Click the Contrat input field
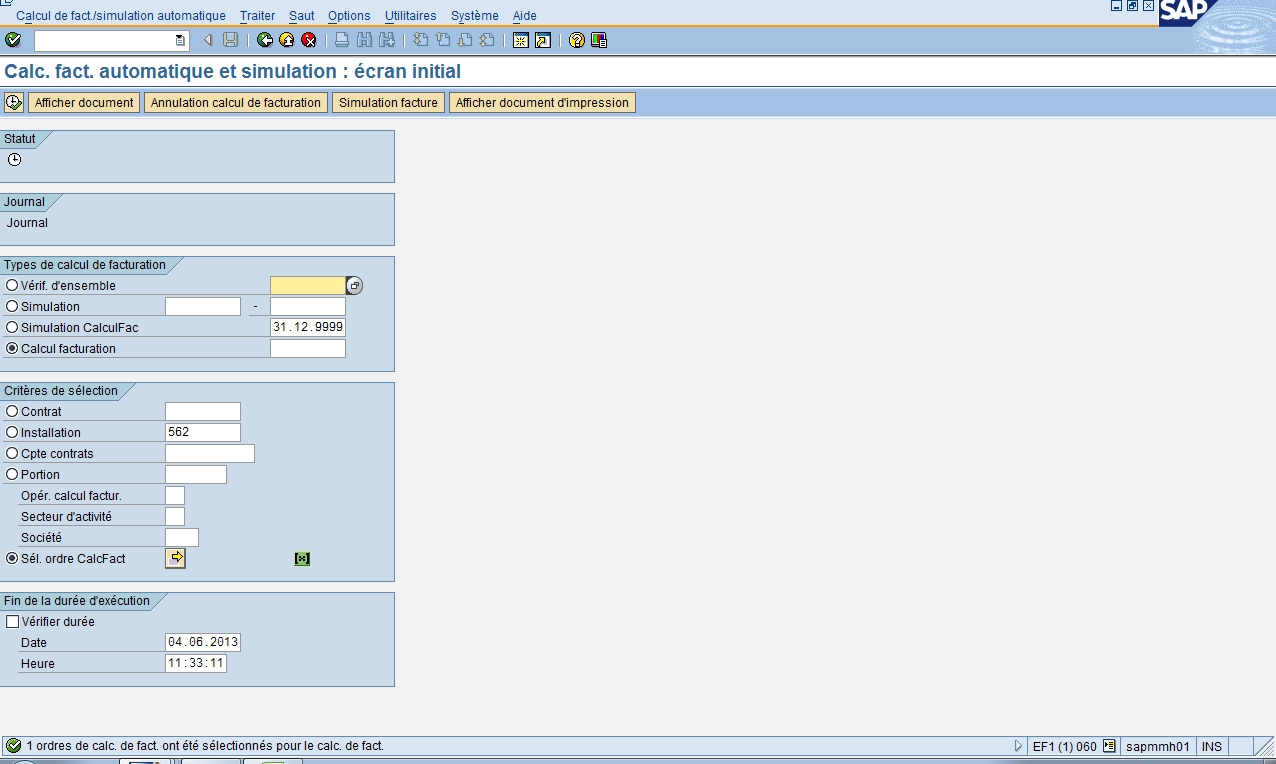Viewport: 1276px width, 764px height. coord(203,411)
